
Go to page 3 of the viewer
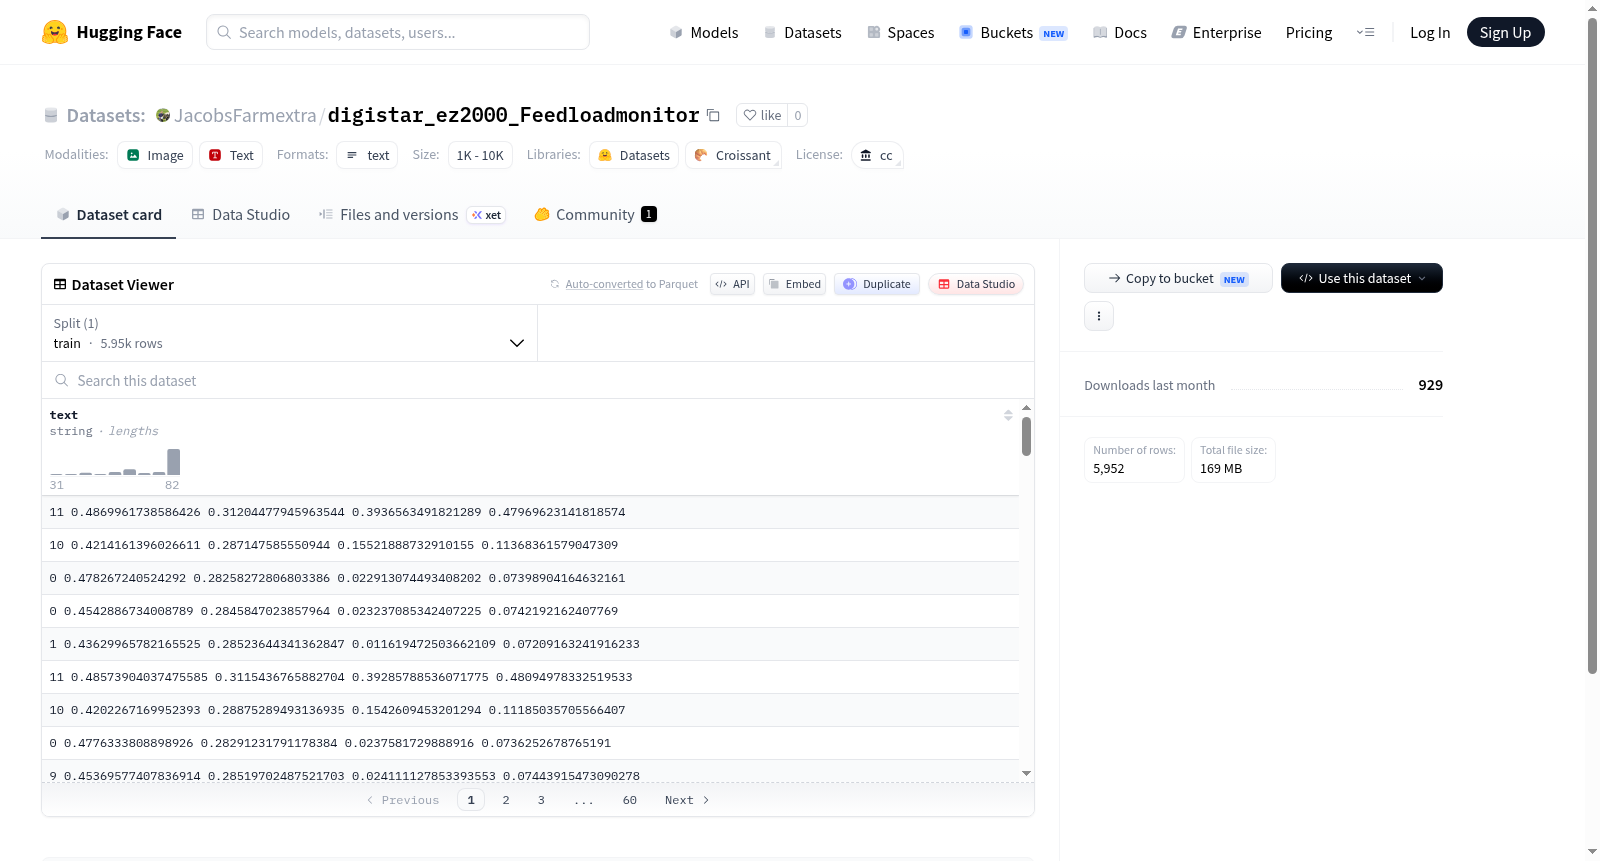point(541,800)
